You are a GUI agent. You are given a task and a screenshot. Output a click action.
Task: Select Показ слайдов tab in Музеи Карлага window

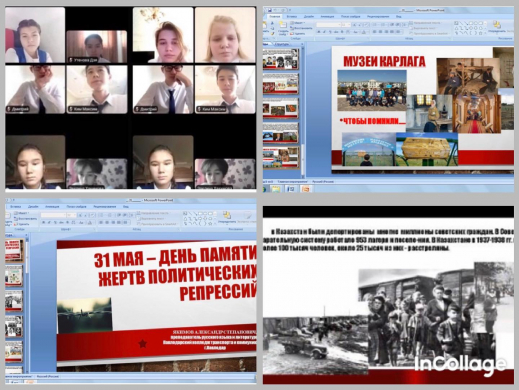351,17
